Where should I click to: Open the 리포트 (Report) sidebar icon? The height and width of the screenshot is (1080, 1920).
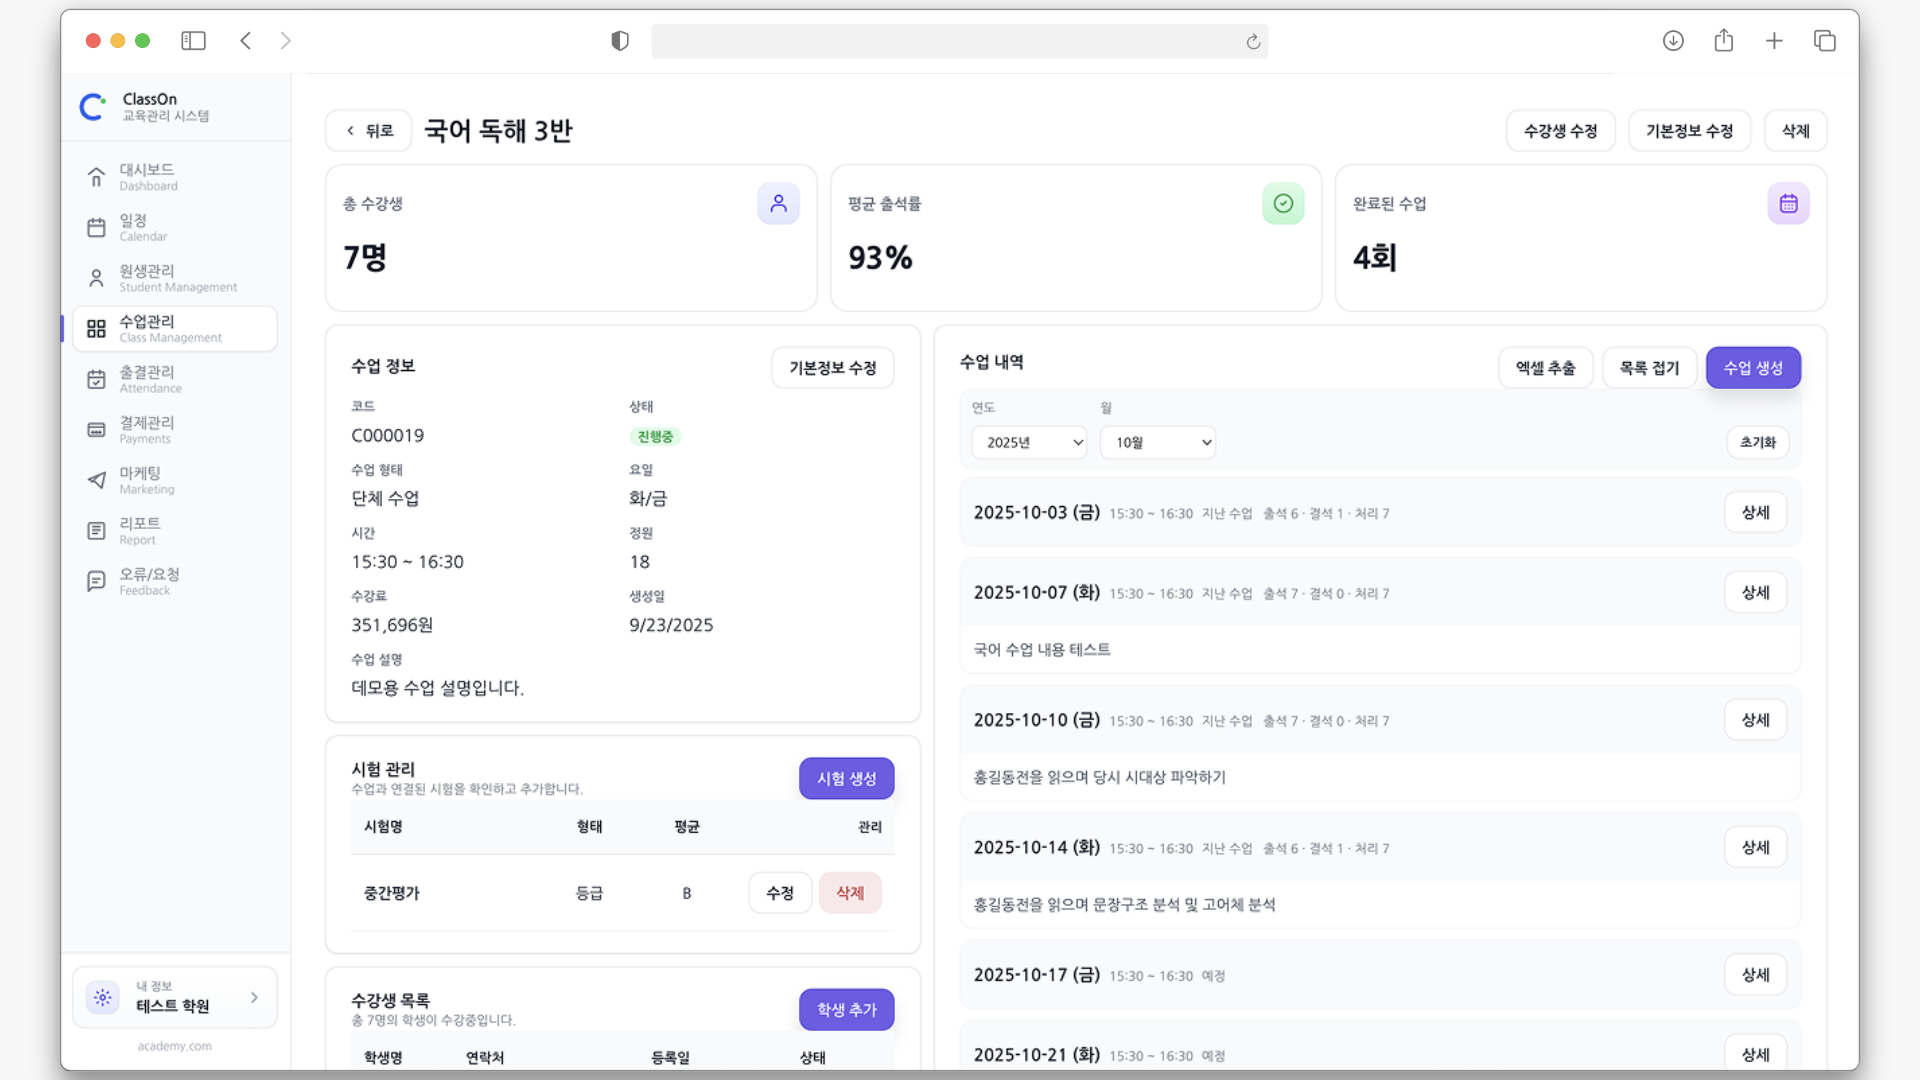tap(96, 531)
